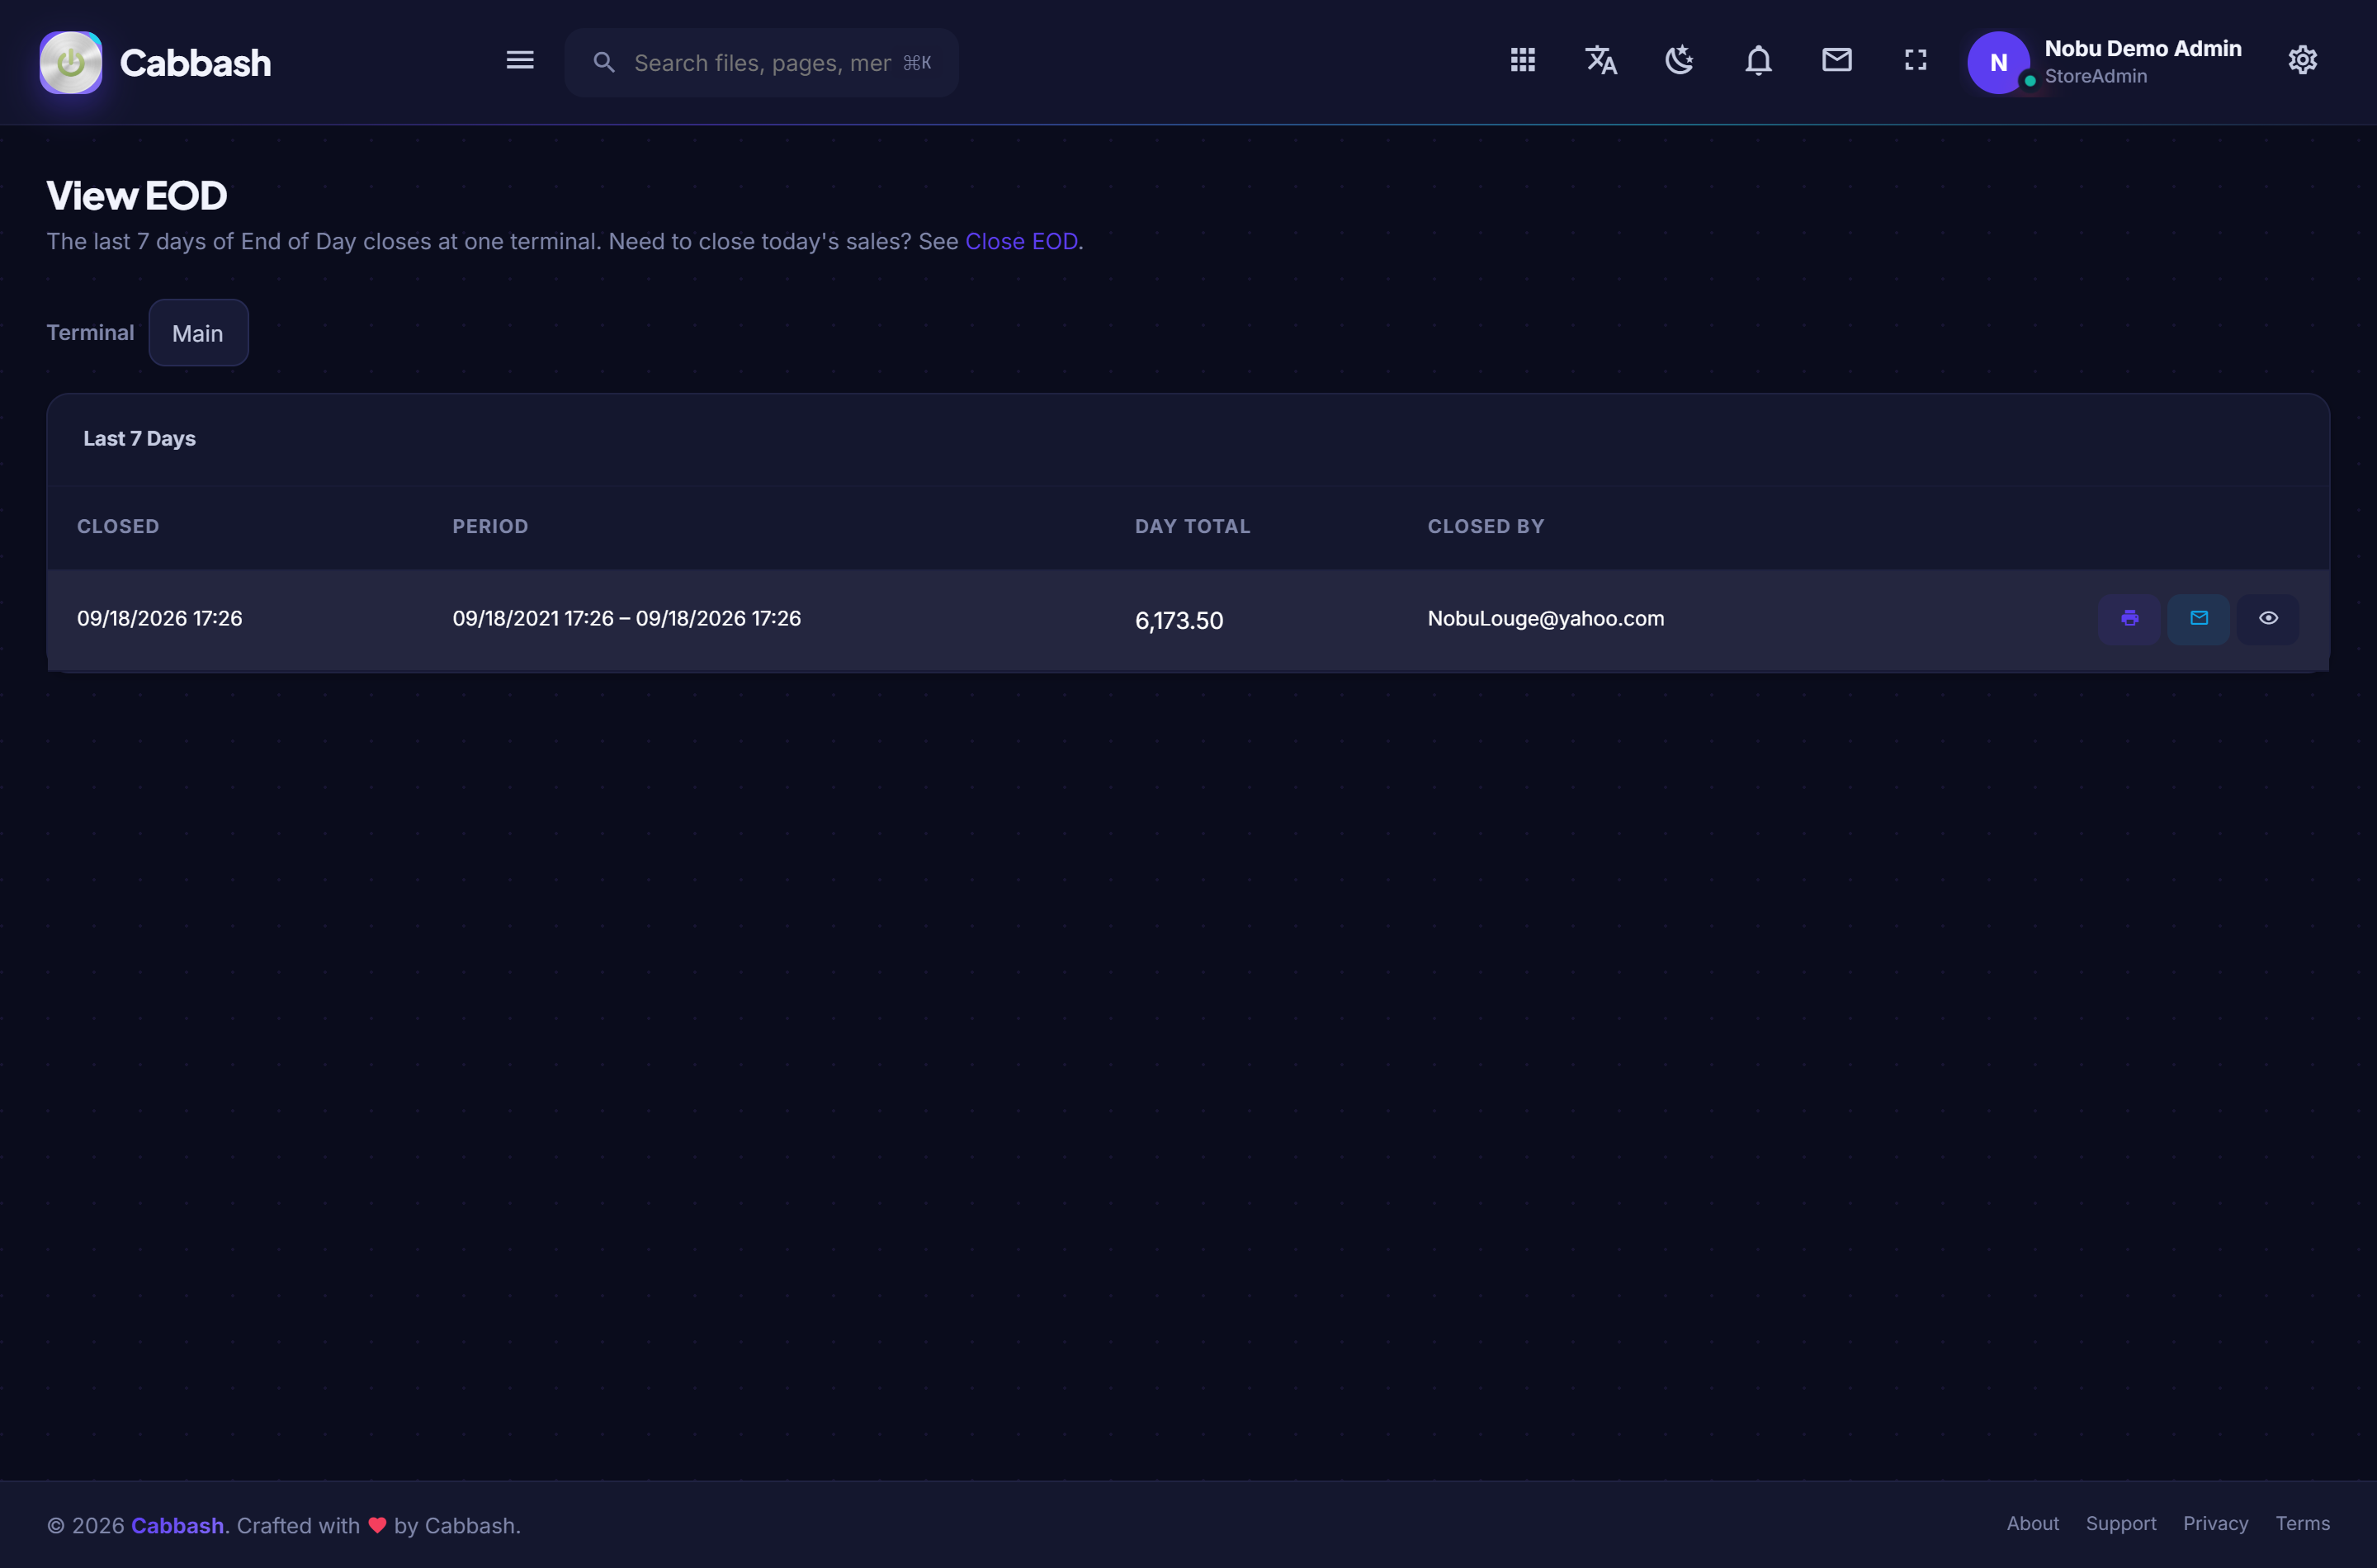Focus the search files, pages field
2377x1568 pixels.
tap(762, 63)
